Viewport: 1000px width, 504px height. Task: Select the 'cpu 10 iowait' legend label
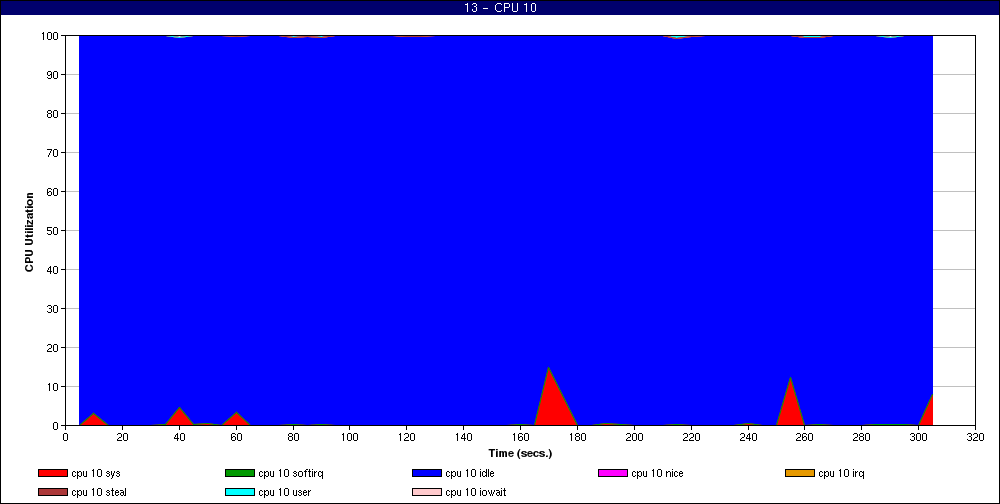(476, 493)
